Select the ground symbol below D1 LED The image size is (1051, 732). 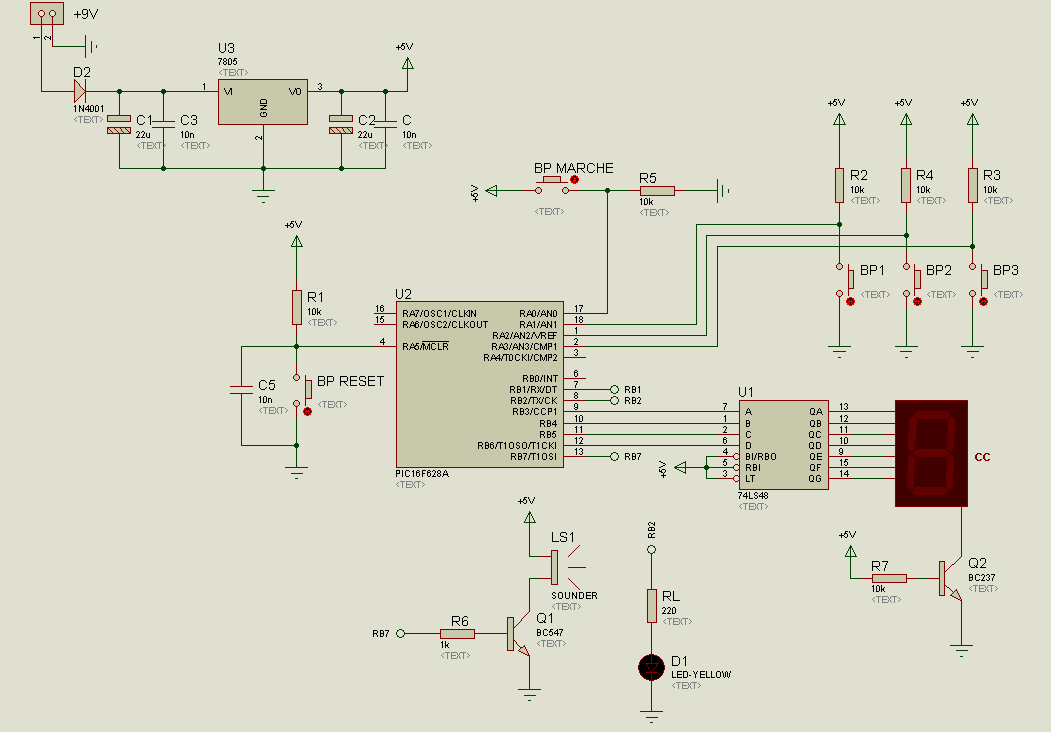[652, 717]
